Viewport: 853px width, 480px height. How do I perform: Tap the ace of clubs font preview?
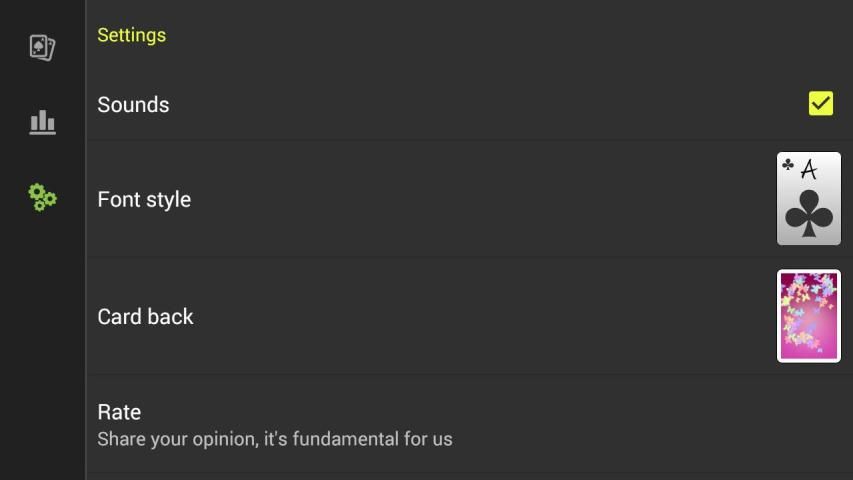click(x=808, y=199)
